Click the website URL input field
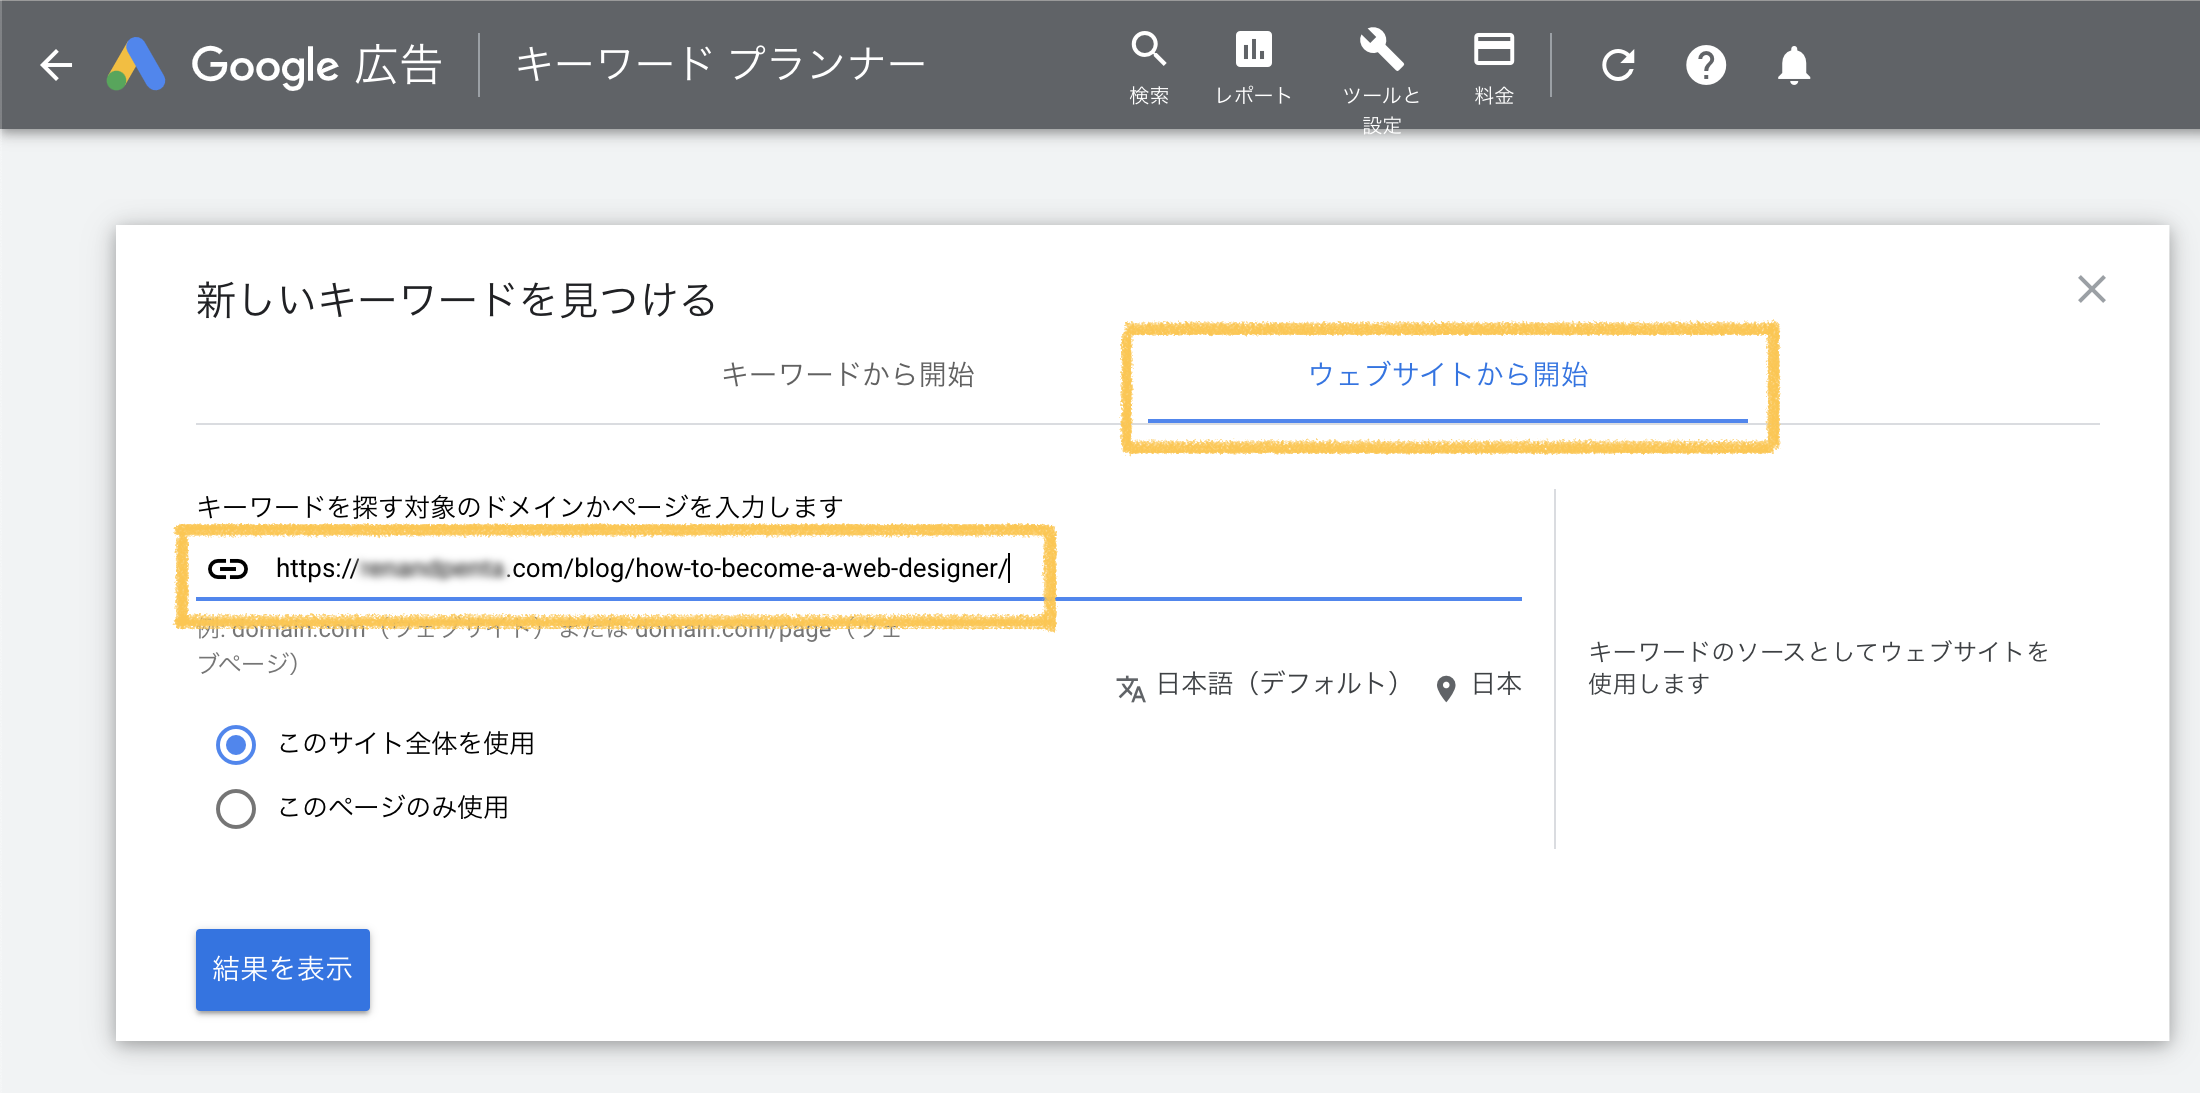 click(x=859, y=568)
